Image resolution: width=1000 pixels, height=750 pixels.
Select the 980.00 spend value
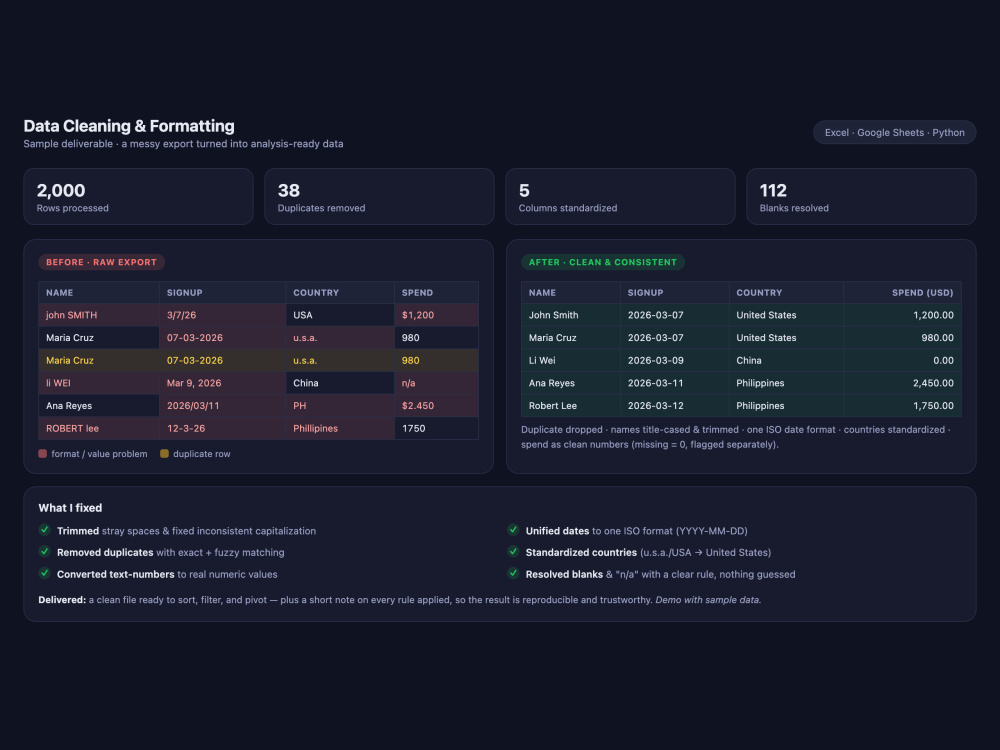click(x=902, y=338)
